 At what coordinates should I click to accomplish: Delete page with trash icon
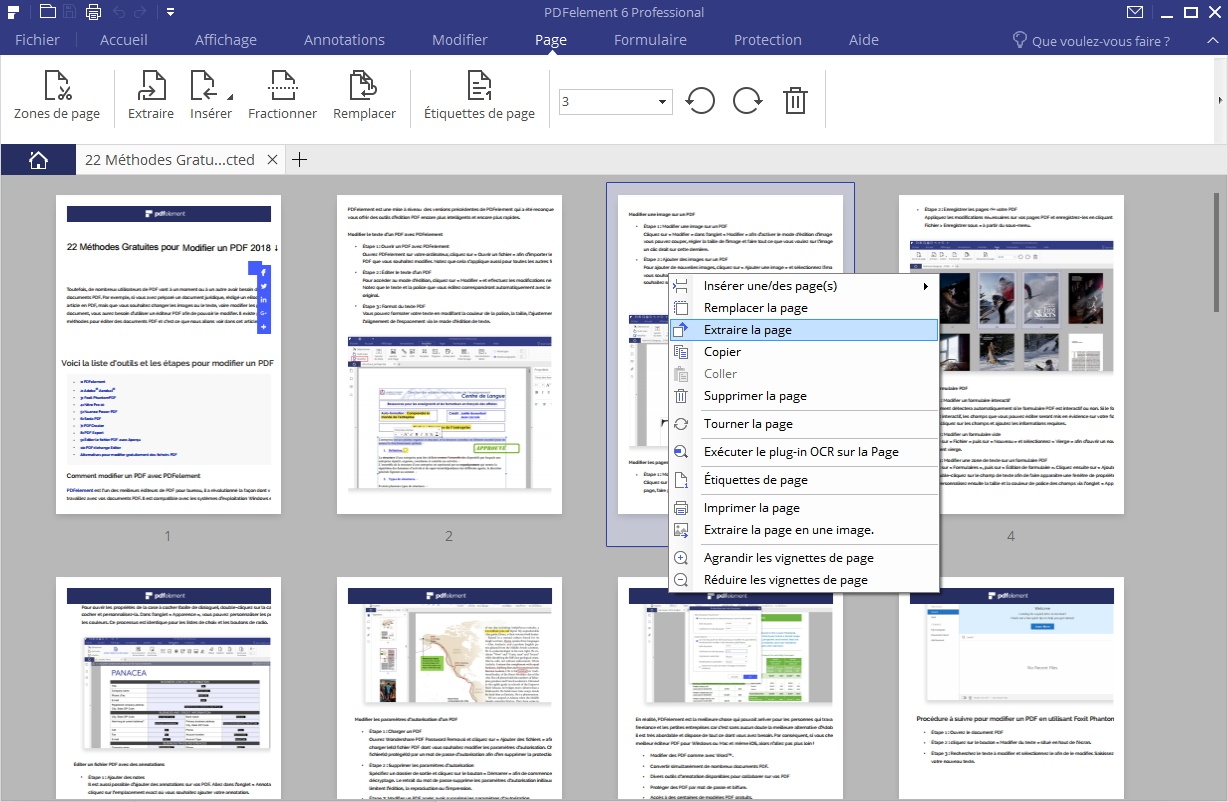[795, 100]
